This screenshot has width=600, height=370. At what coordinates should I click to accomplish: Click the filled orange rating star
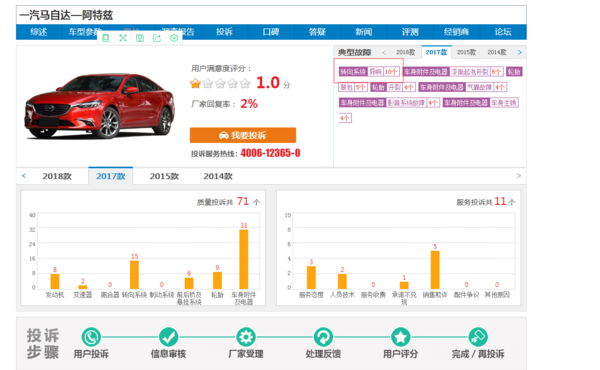[x=196, y=83]
